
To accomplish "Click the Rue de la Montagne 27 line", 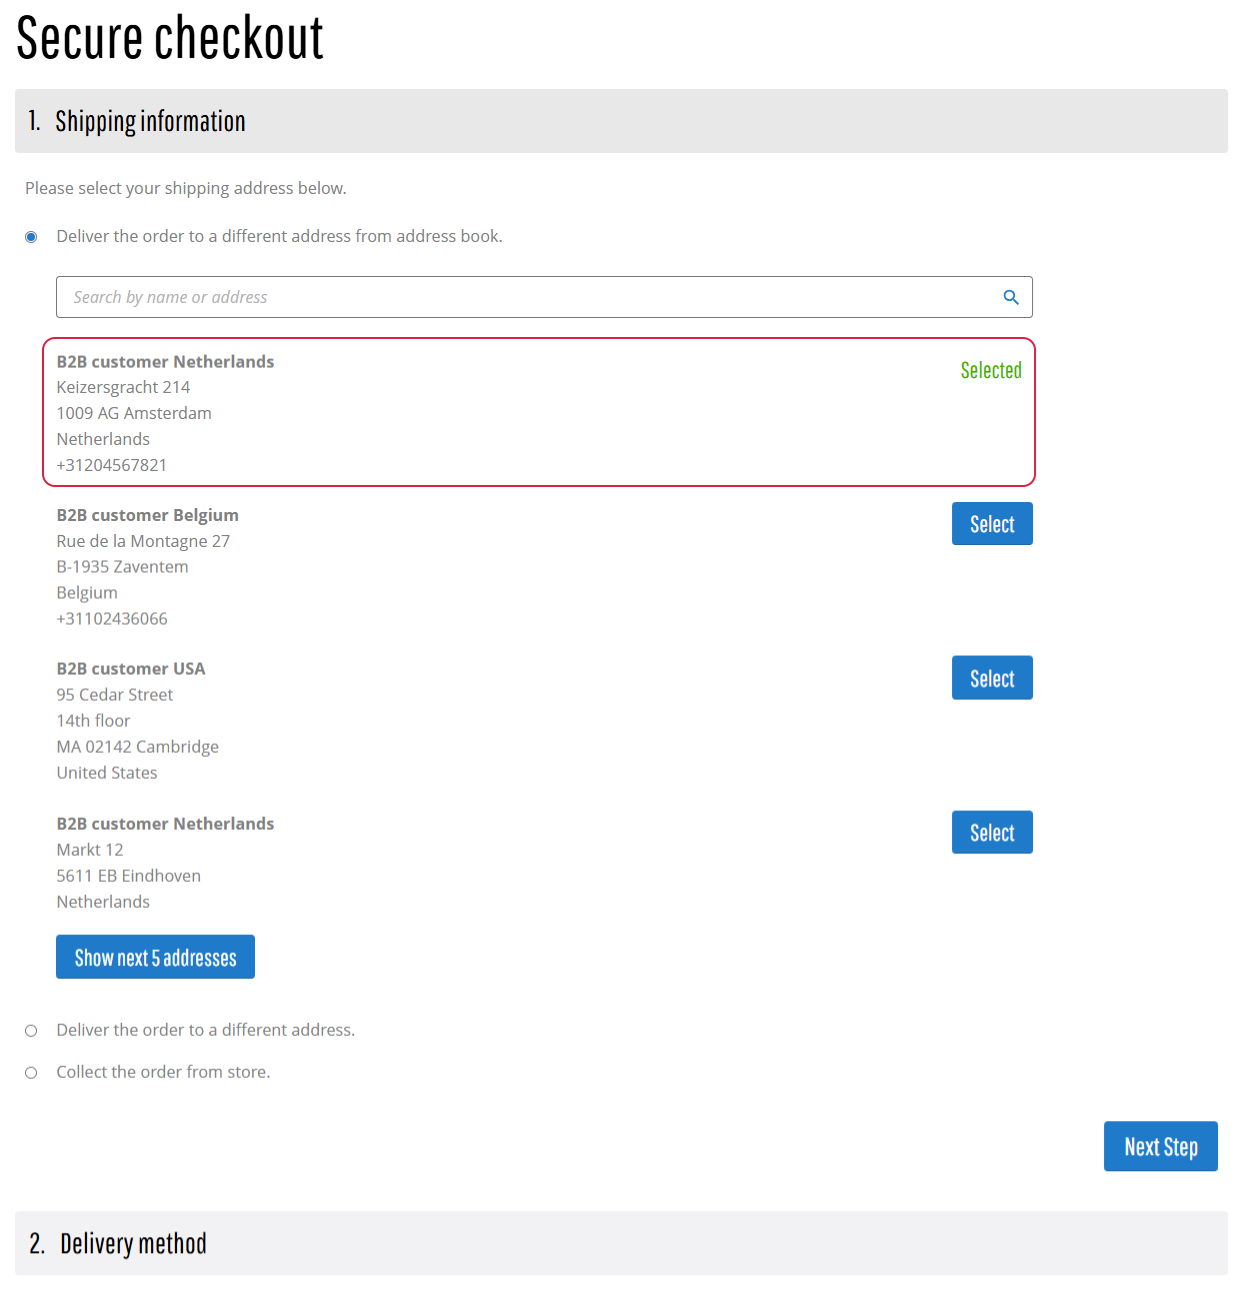I will (143, 541).
